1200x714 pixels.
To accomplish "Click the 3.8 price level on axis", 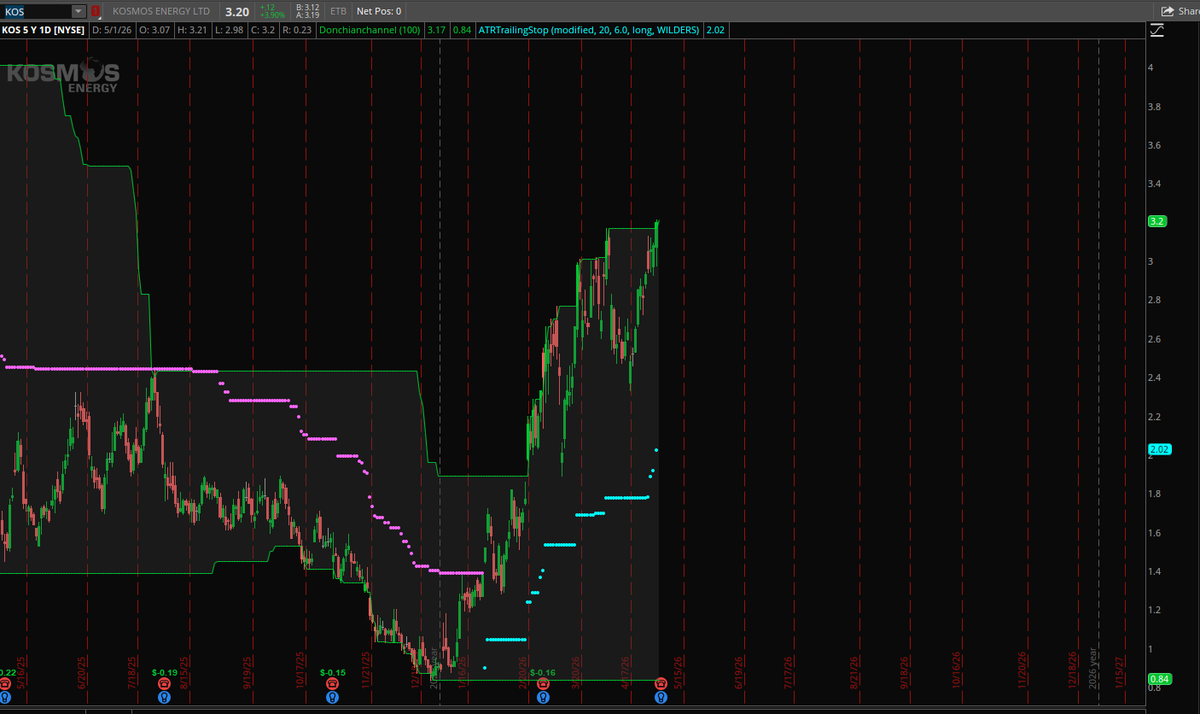I will (1153, 106).
